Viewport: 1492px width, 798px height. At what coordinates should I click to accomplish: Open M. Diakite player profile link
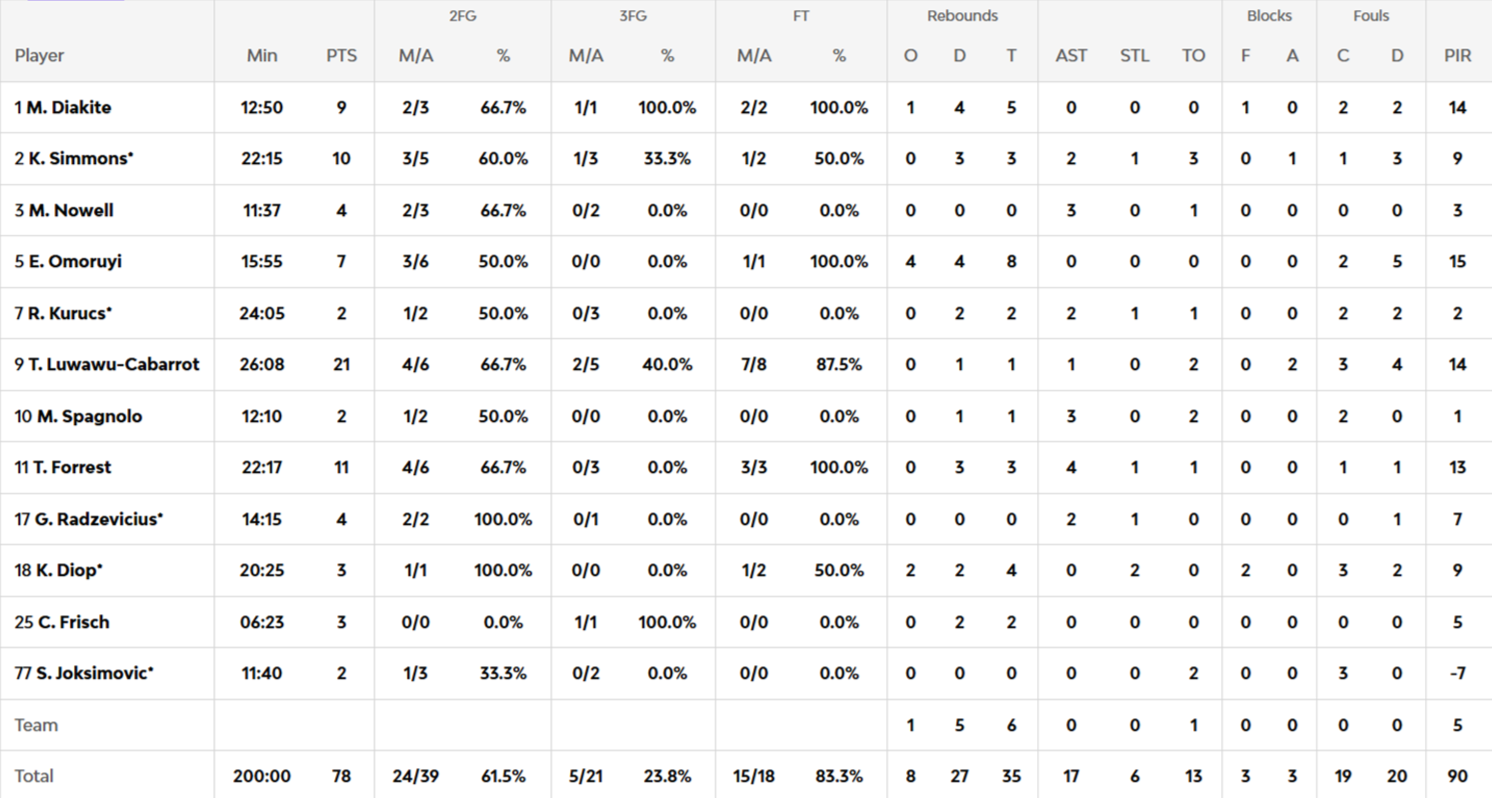tap(68, 108)
